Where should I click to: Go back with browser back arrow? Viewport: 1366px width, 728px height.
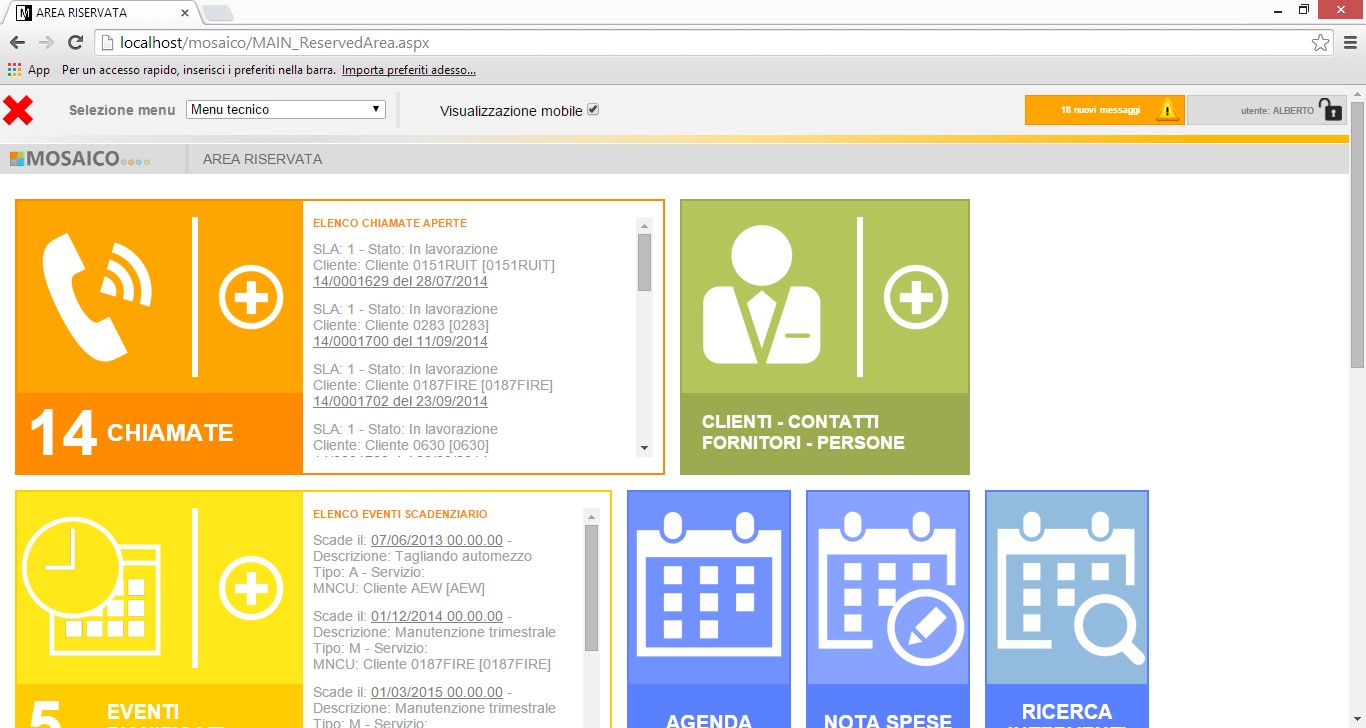[x=17, y=43]
